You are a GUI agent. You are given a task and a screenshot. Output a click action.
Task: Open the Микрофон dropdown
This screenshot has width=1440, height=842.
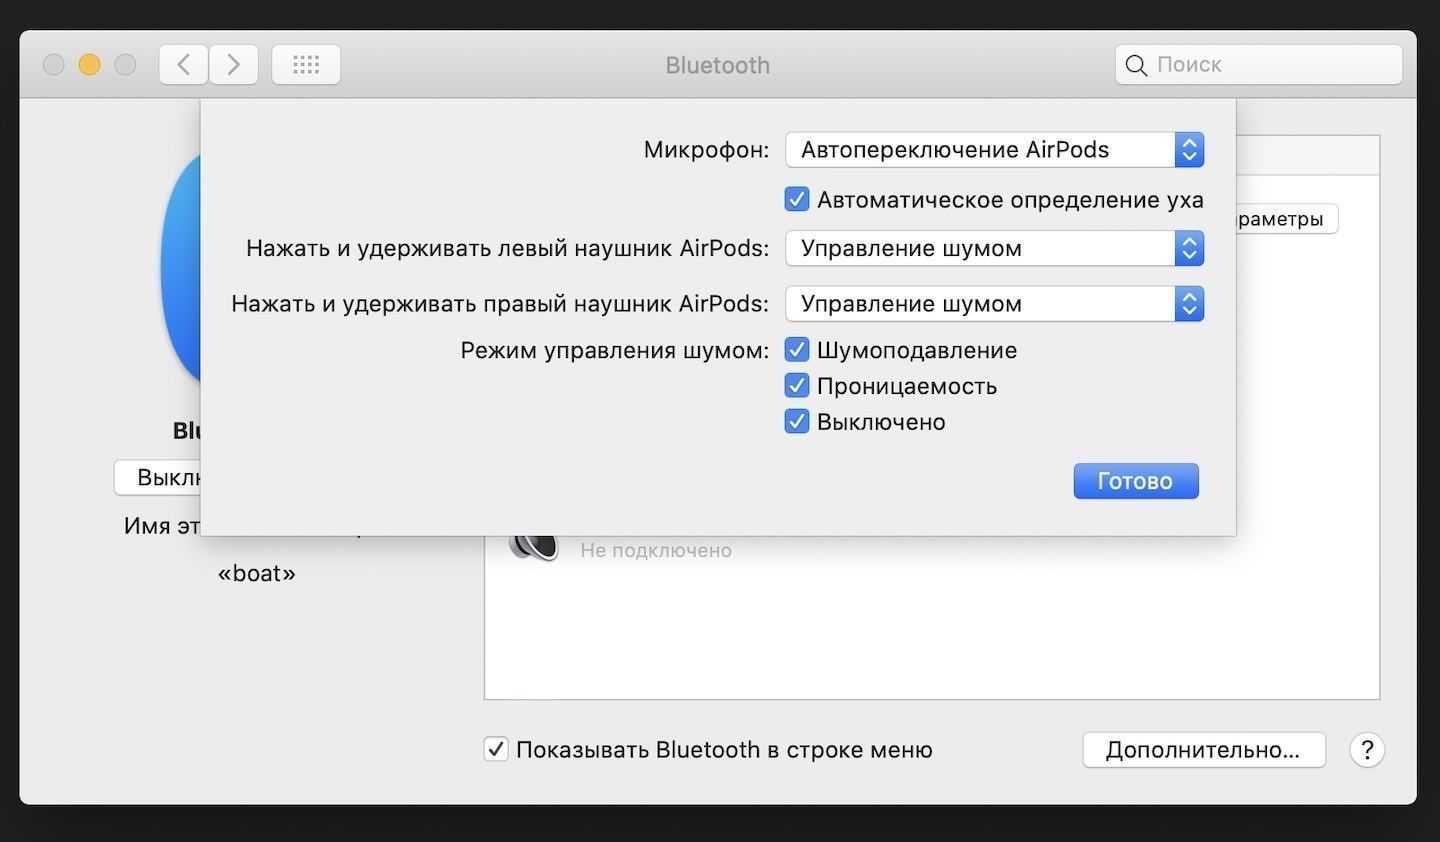coord(994,150)
